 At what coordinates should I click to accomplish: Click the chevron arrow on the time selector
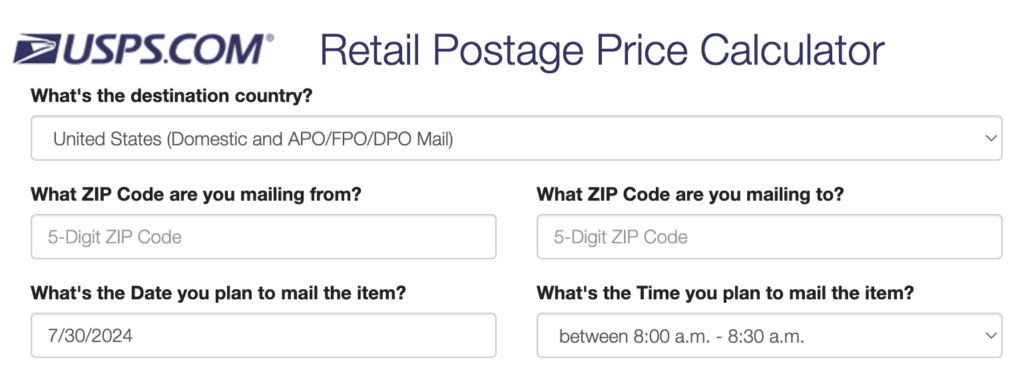click(x=991, y=335)
